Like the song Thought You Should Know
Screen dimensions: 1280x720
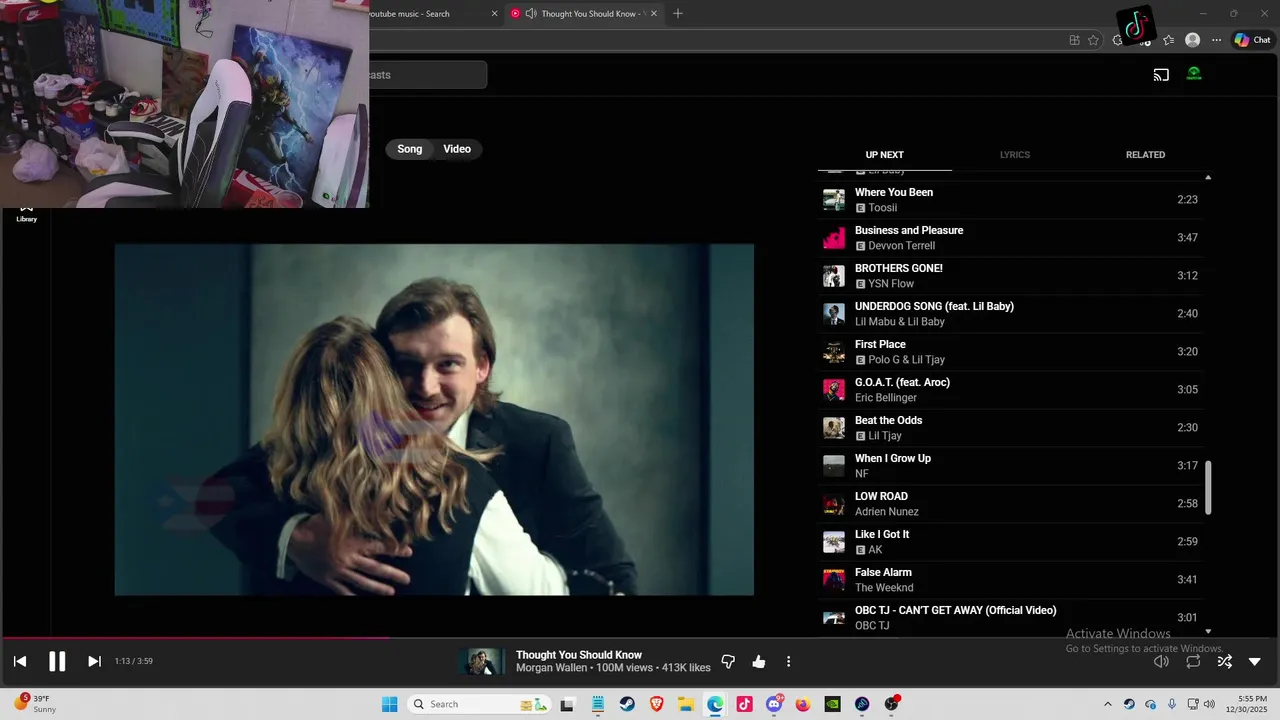click(x=759, y=661)
